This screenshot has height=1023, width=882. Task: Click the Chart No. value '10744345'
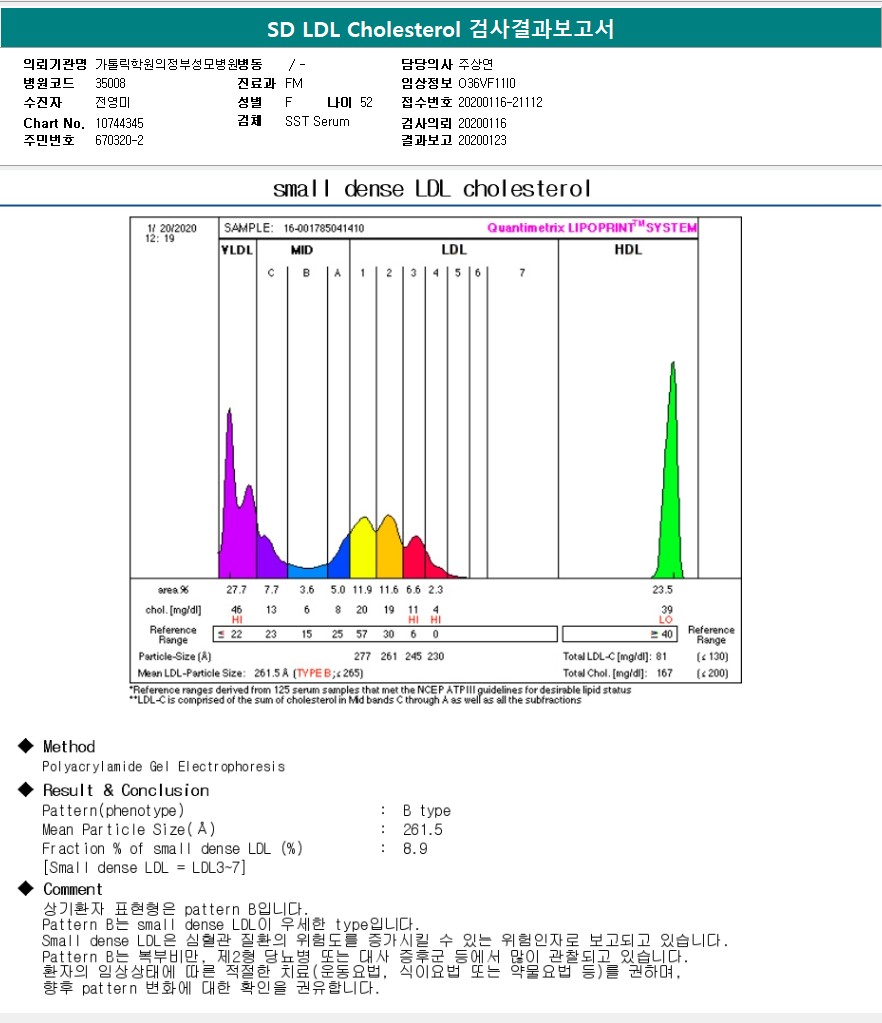(119, 123)
